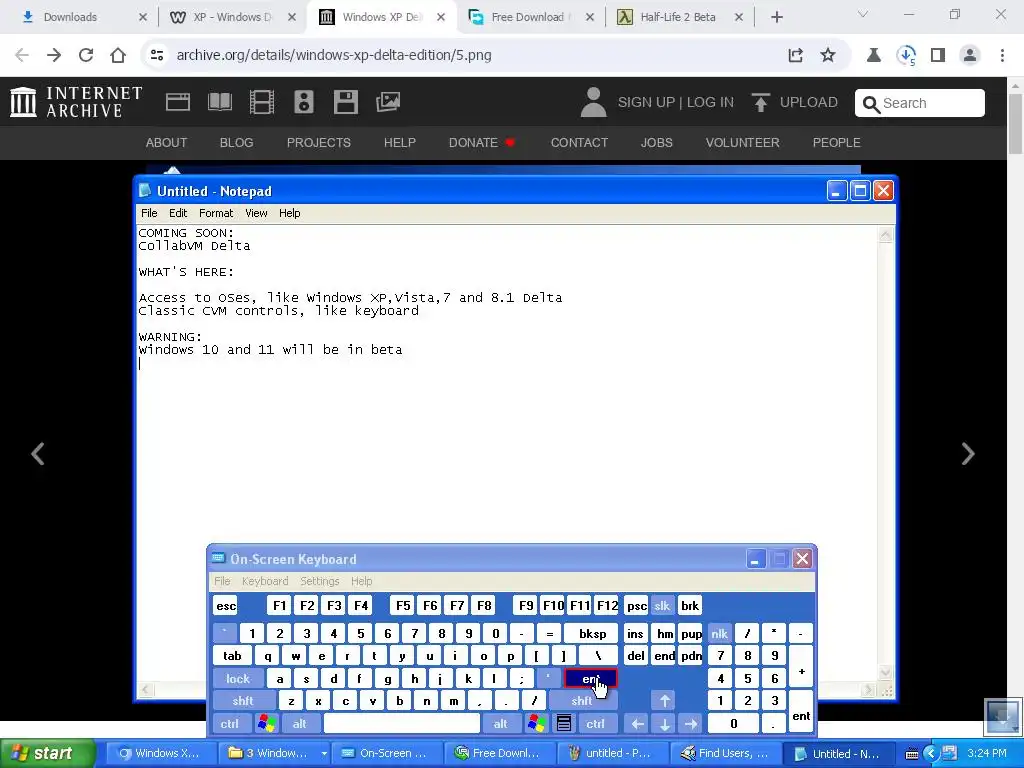The image size is (1024, 768).
Task: Open the Notepad File menu
Action: click(x=149, y=213)
